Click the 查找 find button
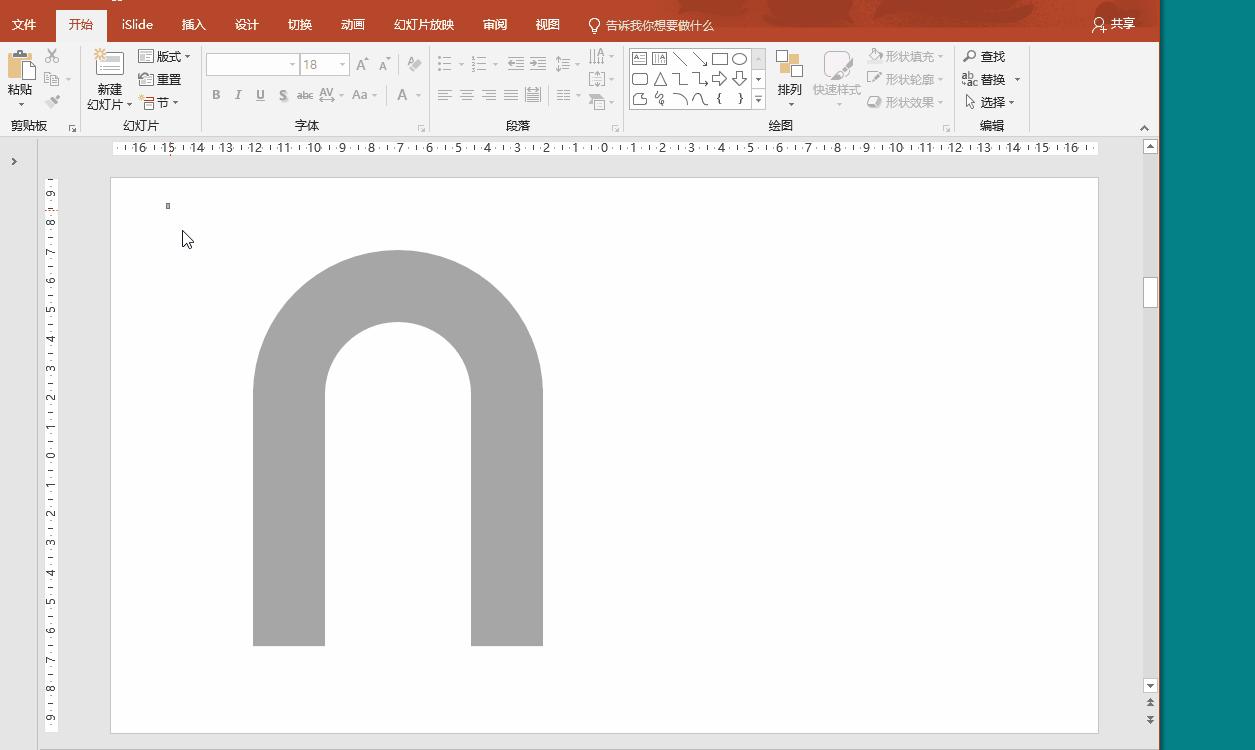This screenshot has height=750, width=1255. pyautogui.click(x=984, y=56)
